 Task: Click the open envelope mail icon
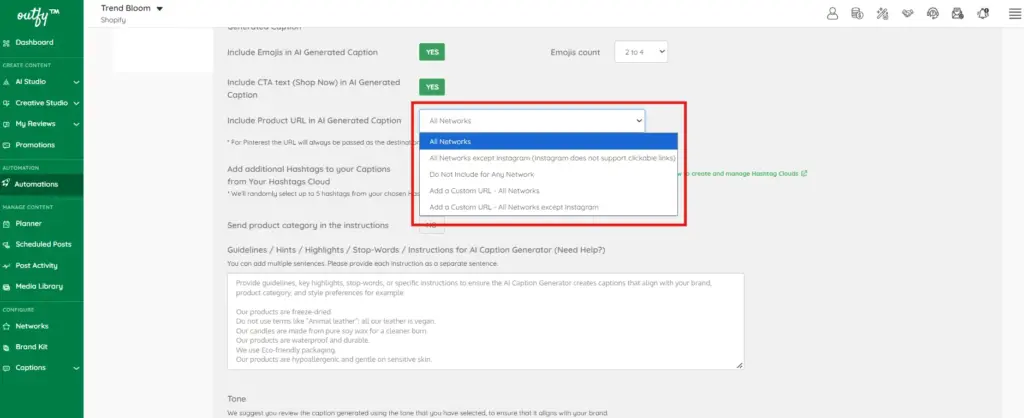[957, 13]
